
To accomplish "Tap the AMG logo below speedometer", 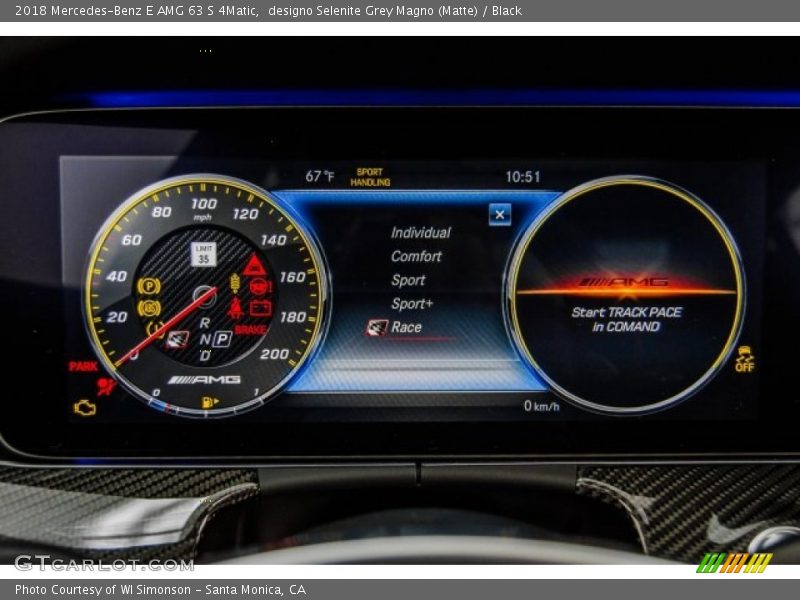I will coord(204,380).
